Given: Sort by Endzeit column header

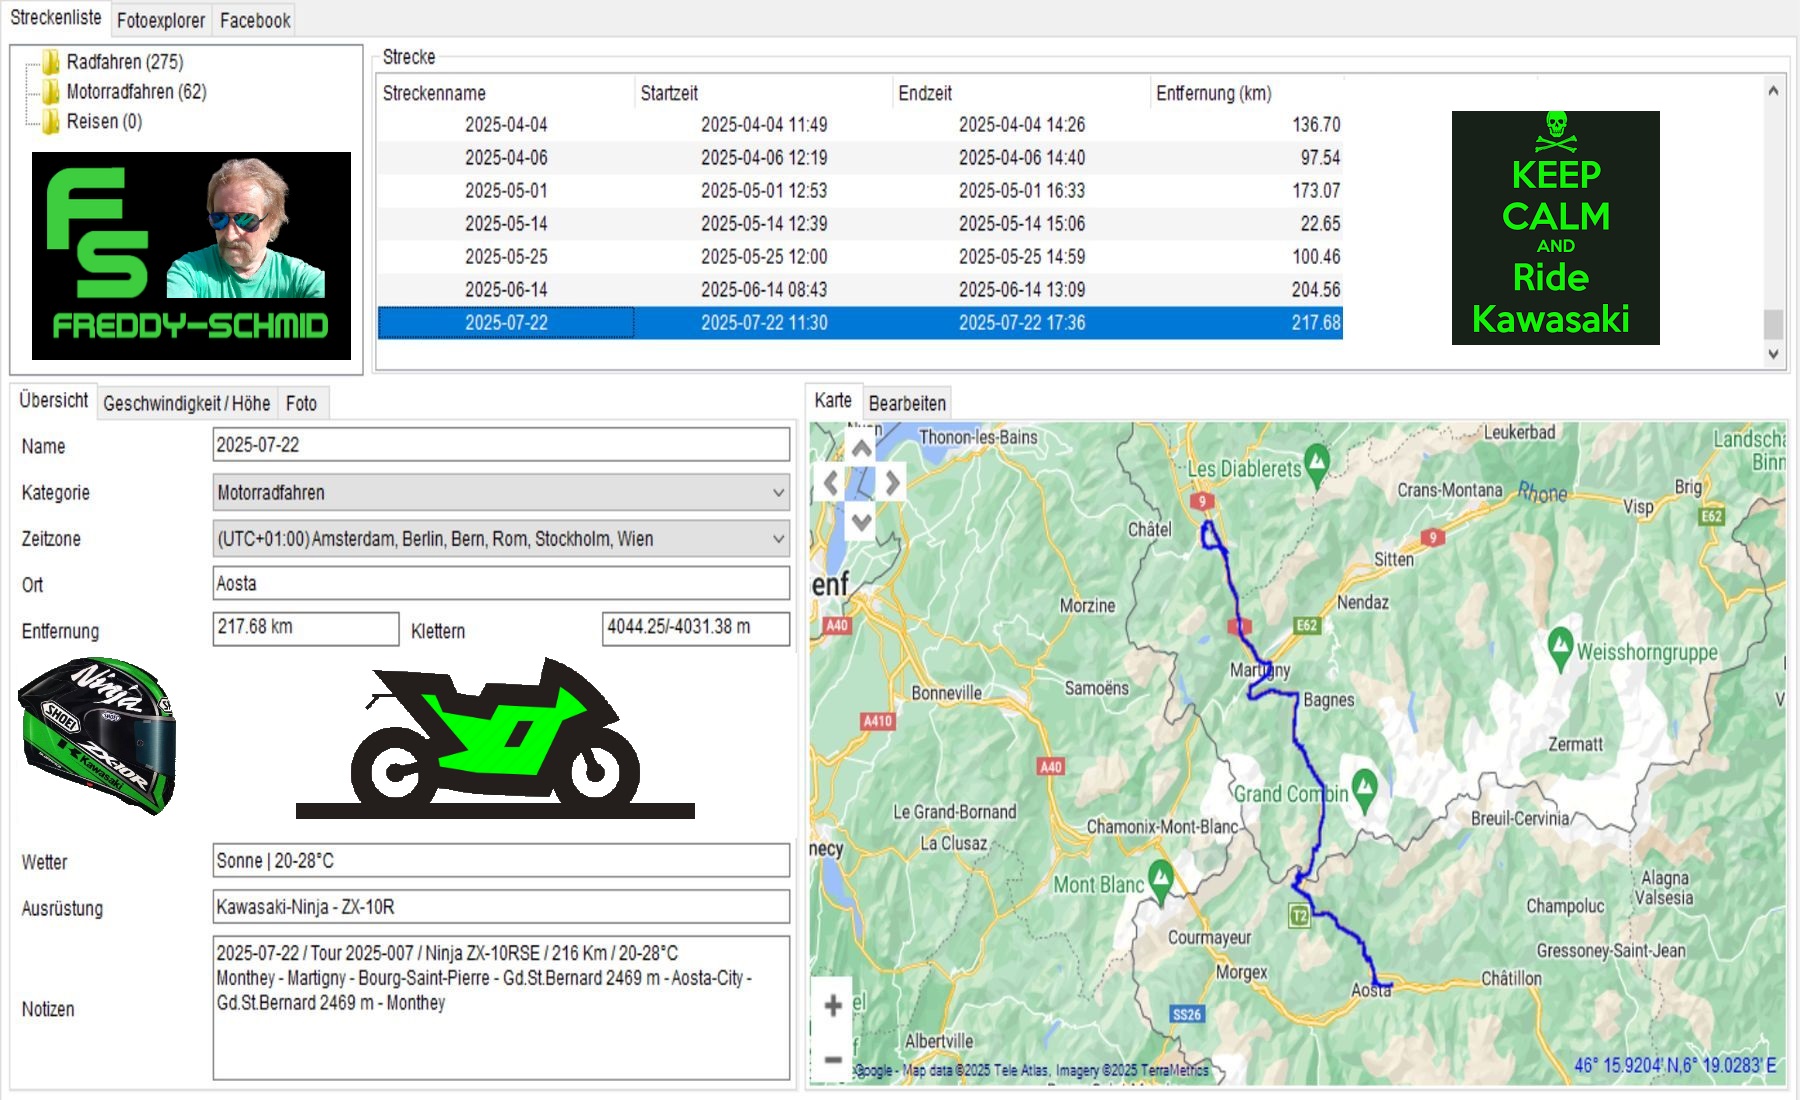Looking at the screenshot, I should point(1021,93).
